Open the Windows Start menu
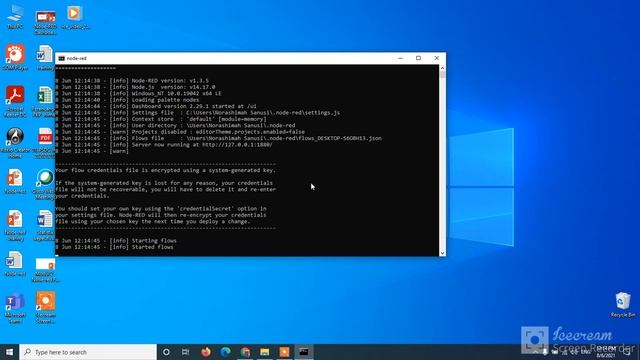 pos(9,352)
